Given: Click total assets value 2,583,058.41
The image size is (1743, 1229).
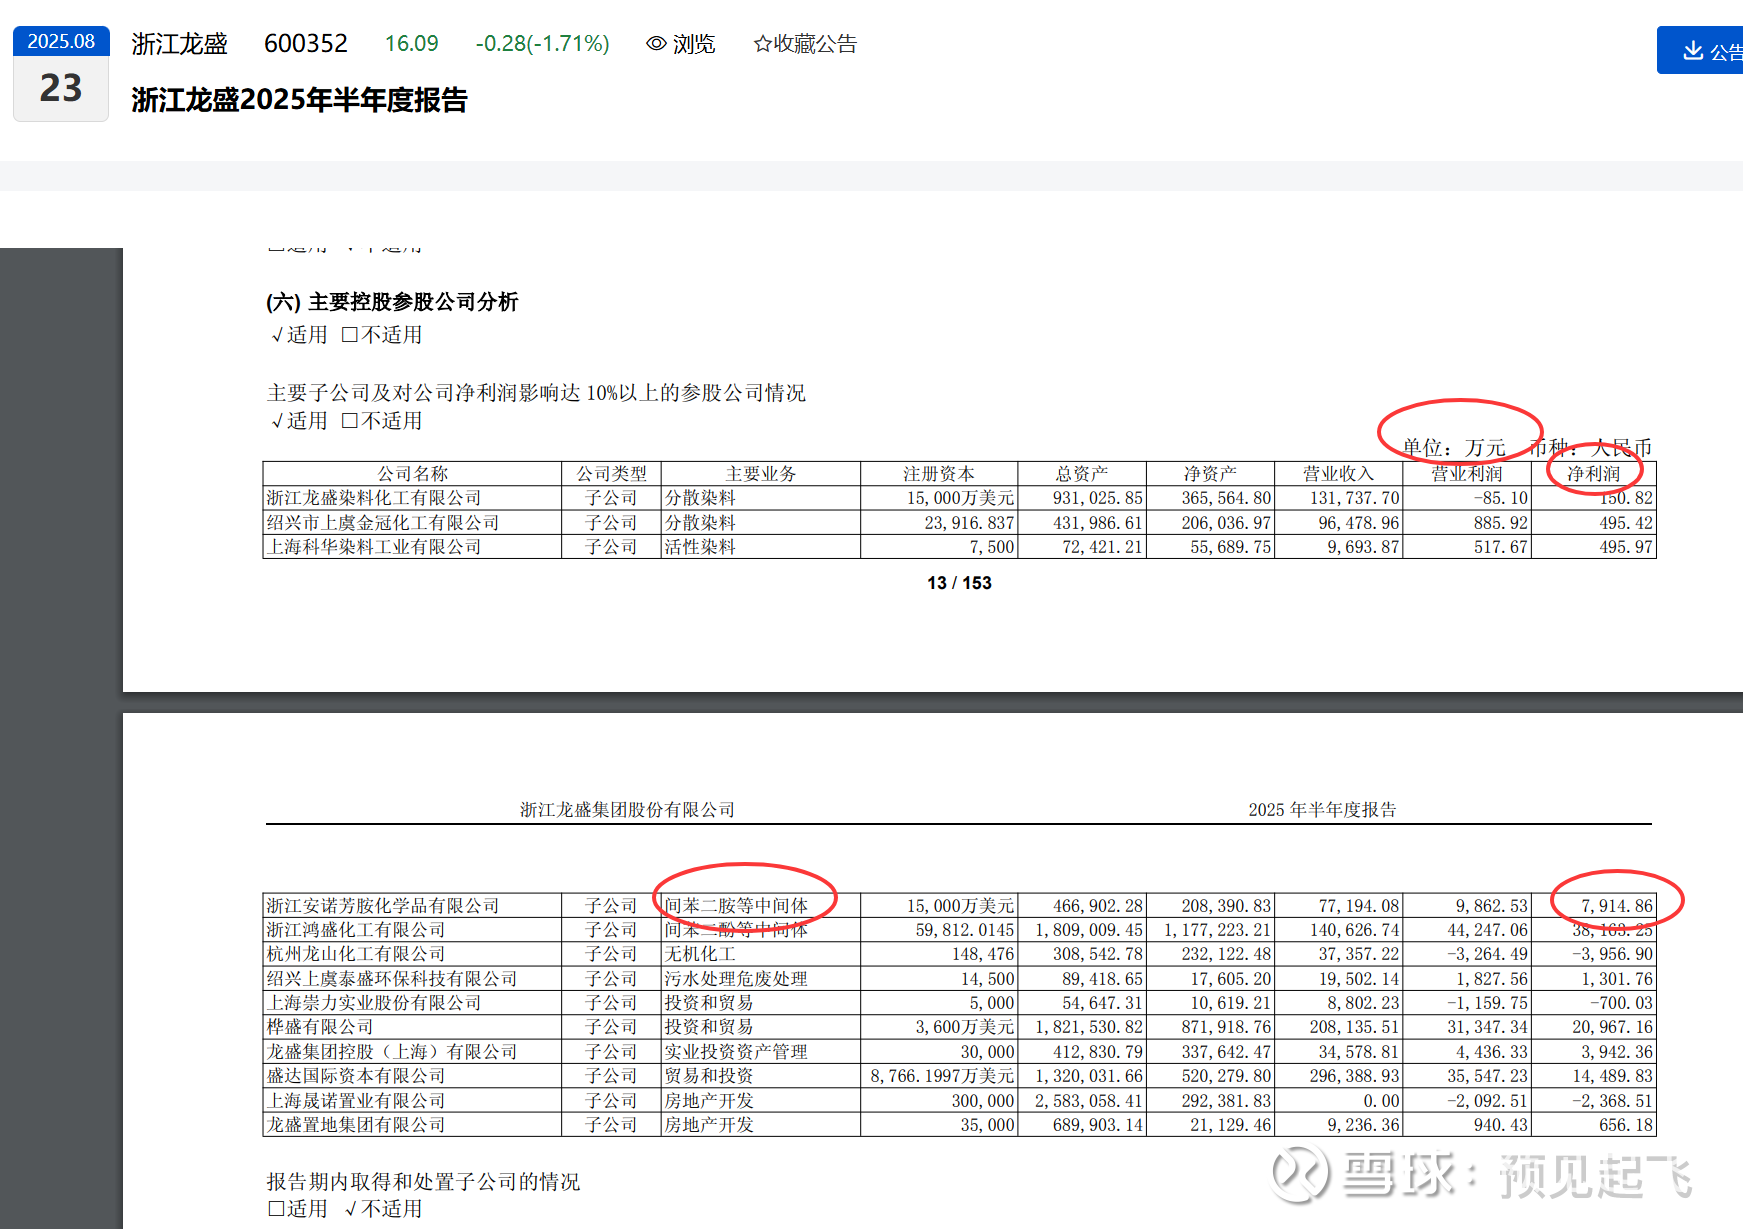Looking at the screenshot, I should (1089, 1101).
